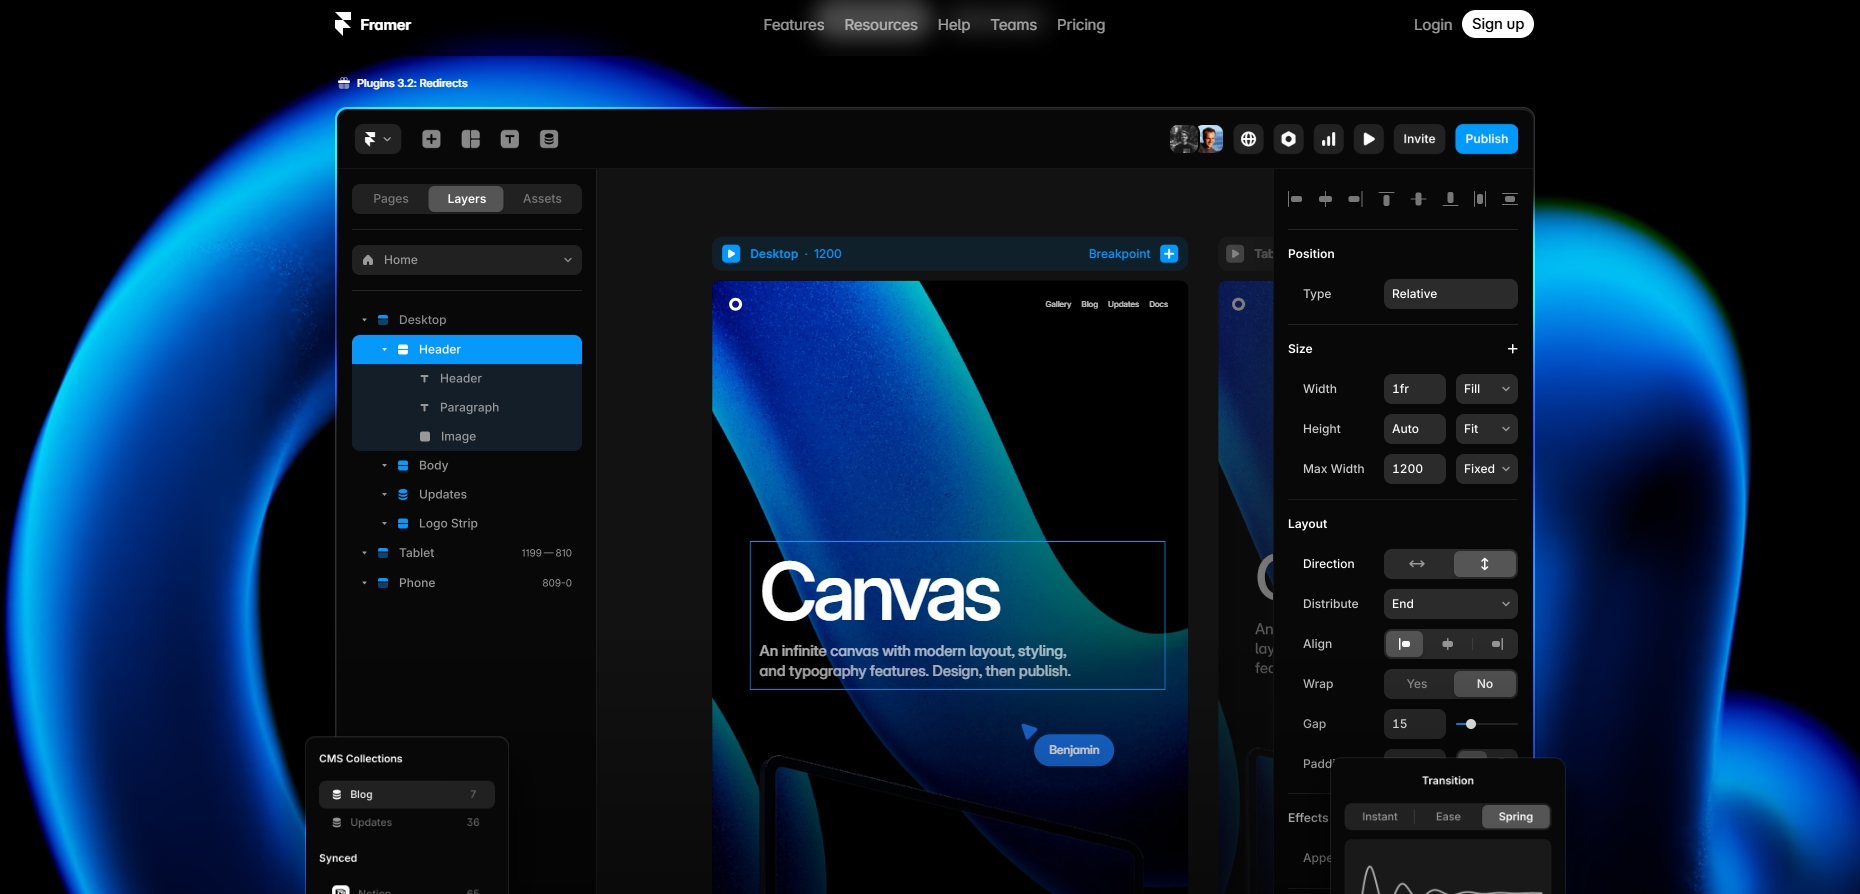Expand the Phone breakpoint arrow
The width and height of the screenshot is (1860, 894).
(x=364, y=583)
